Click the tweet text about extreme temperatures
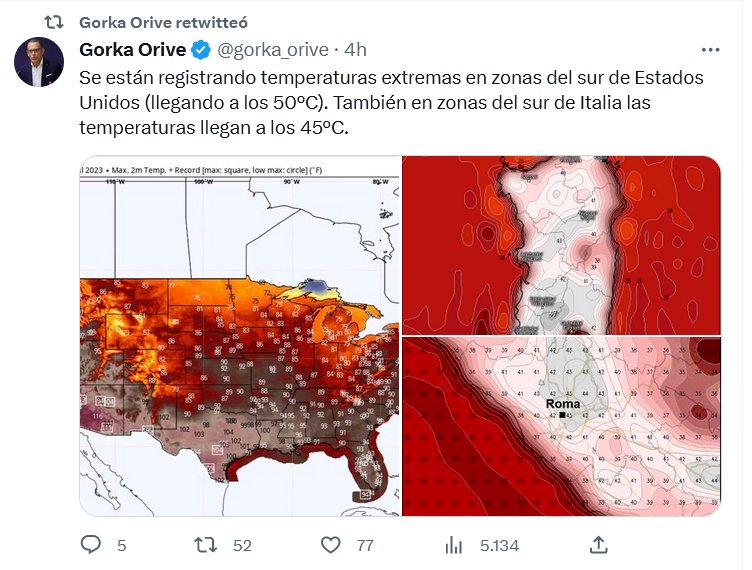 click(390, 103)
